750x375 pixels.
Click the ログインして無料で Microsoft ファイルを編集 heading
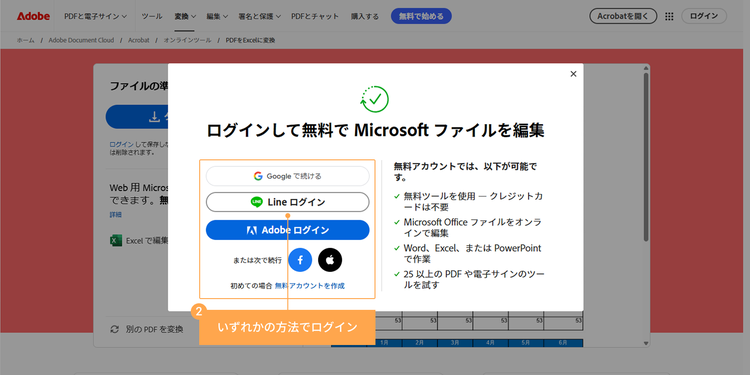375,130
